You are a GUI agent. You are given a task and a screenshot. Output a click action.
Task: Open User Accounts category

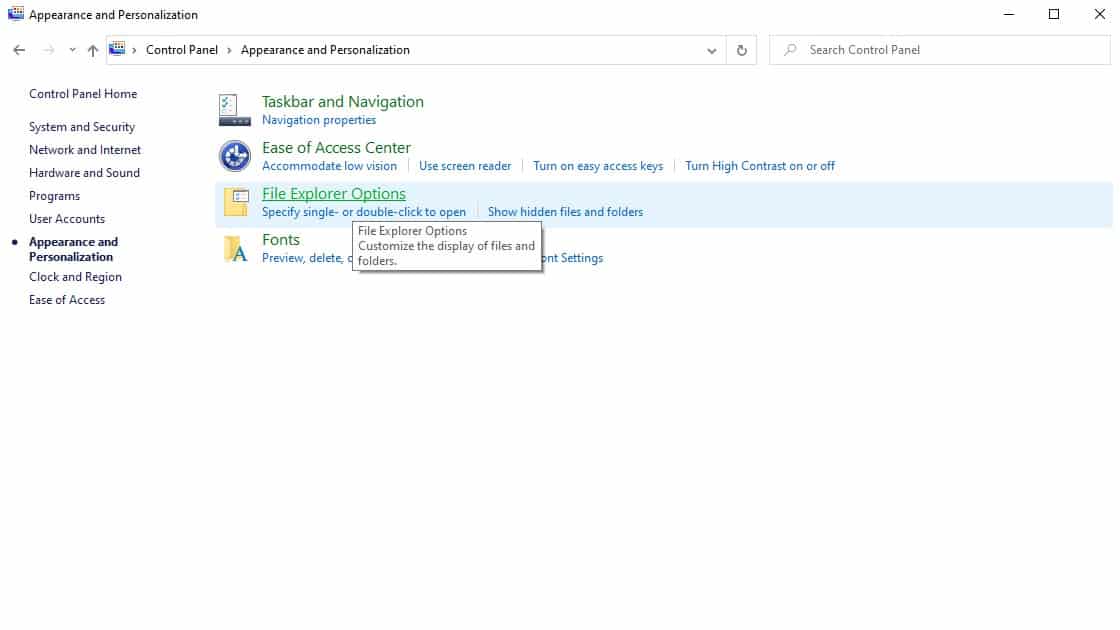[66, 219]
